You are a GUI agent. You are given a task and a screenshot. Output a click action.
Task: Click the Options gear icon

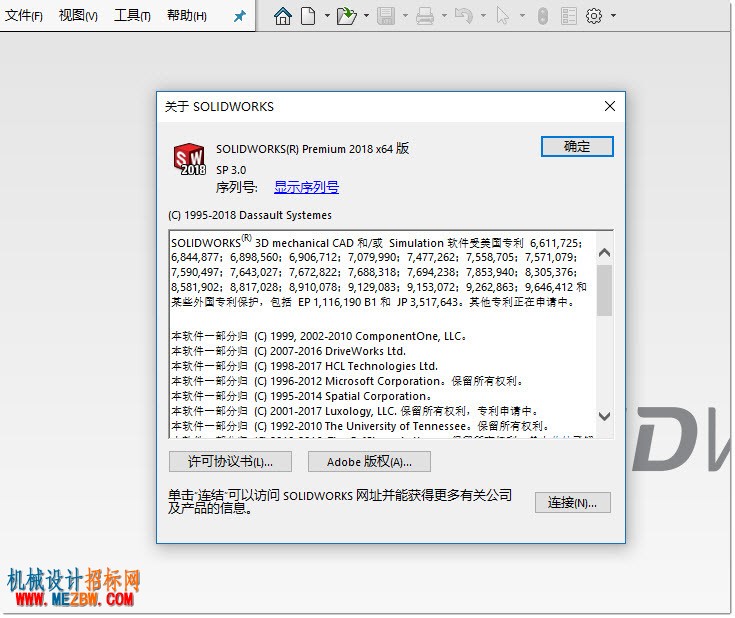594,16
